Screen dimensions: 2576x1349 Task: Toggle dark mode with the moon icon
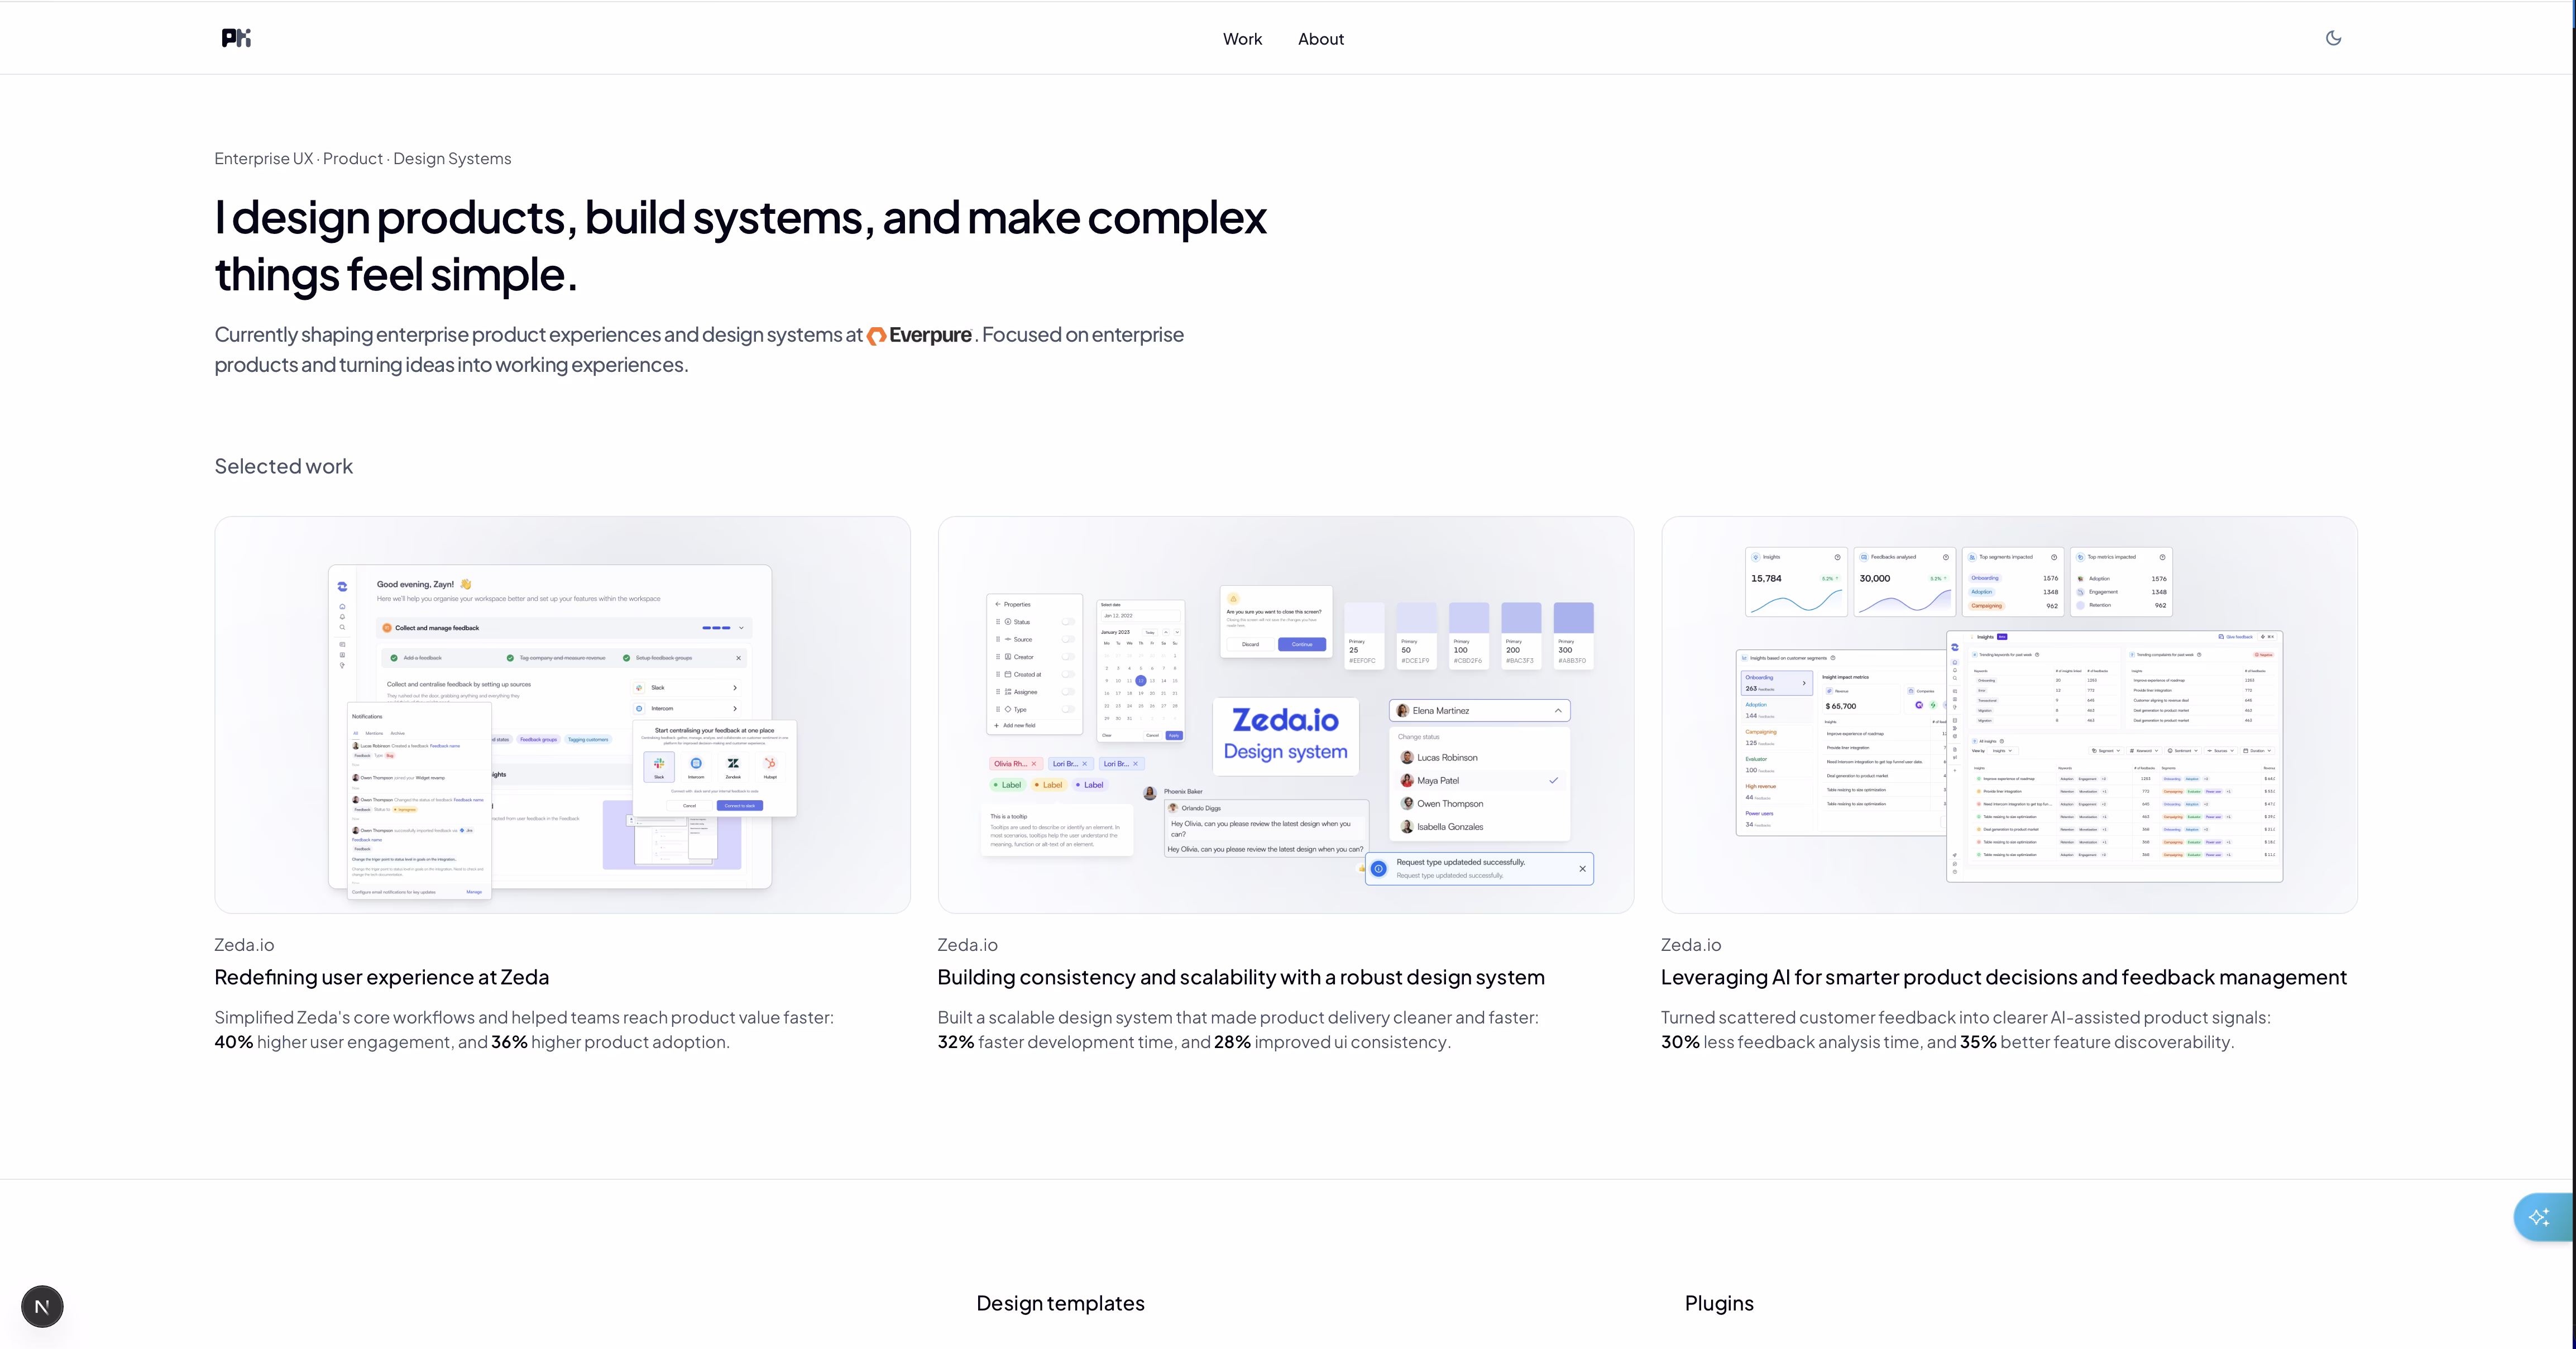(2333, 38)
